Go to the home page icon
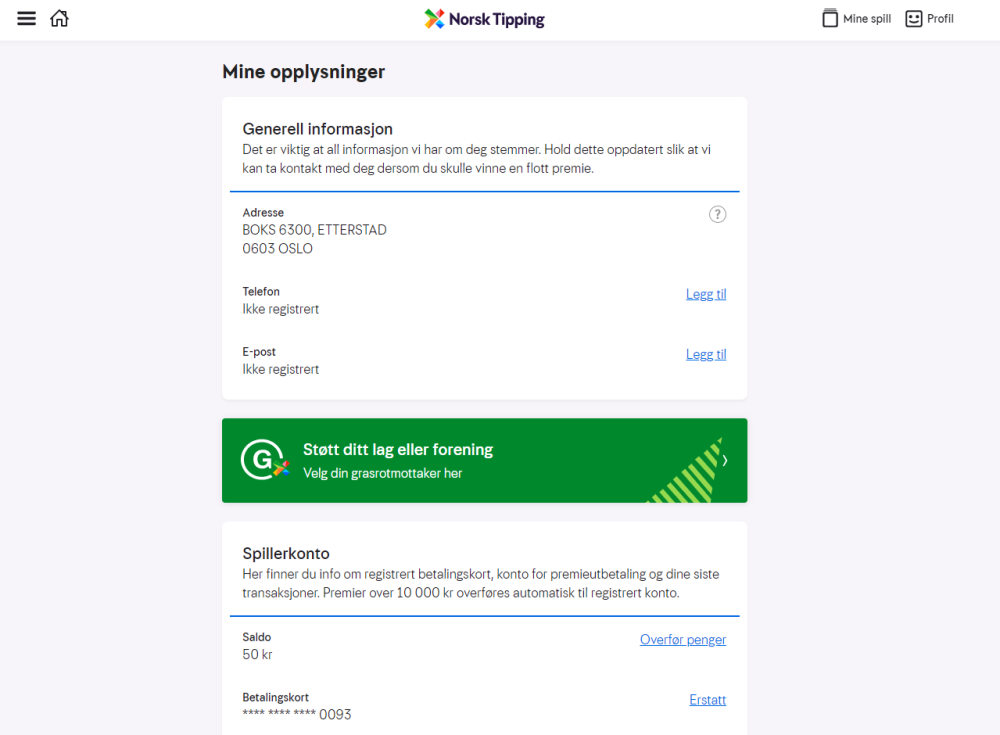The height and width of the screenshot is (735, 1000). tap(59, 19)
